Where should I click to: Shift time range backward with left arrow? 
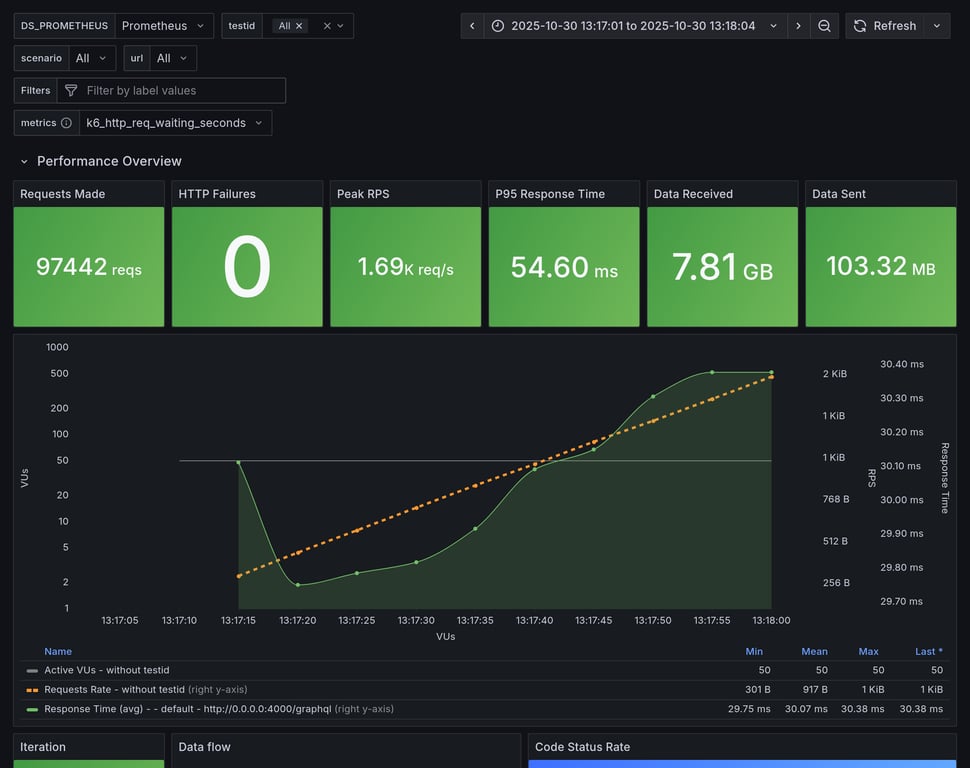(472, 26)
